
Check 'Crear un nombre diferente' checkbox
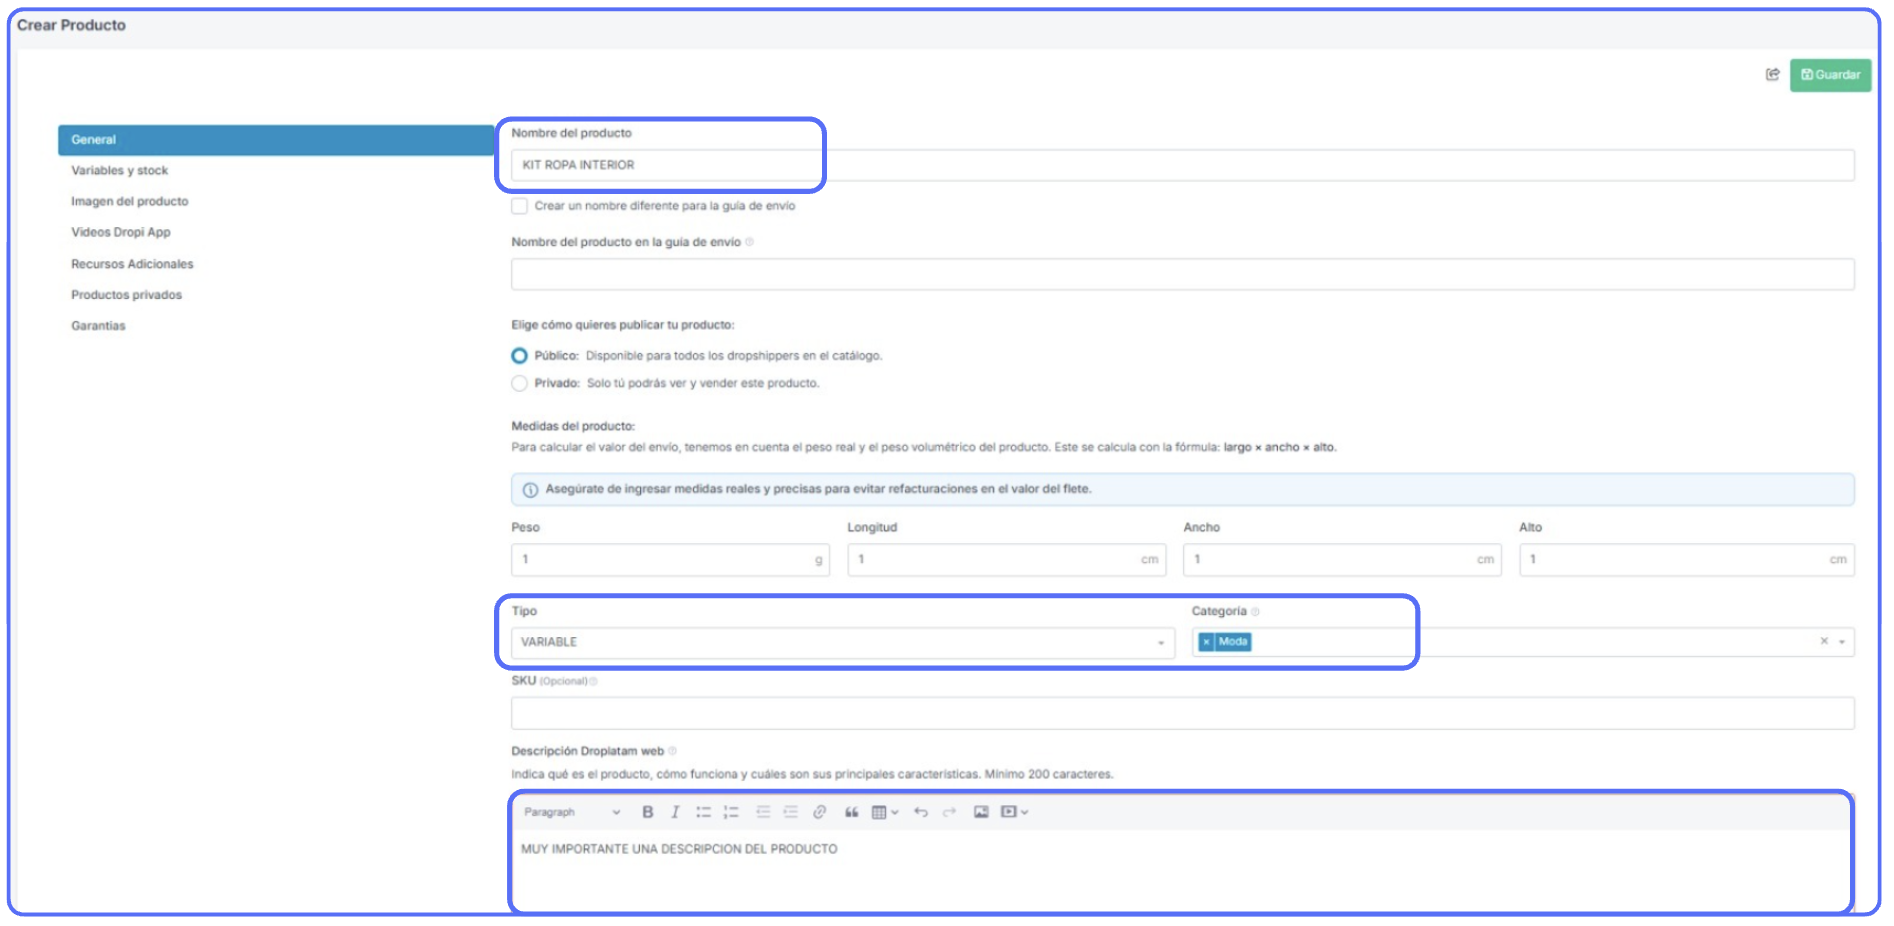pos(519,206)
